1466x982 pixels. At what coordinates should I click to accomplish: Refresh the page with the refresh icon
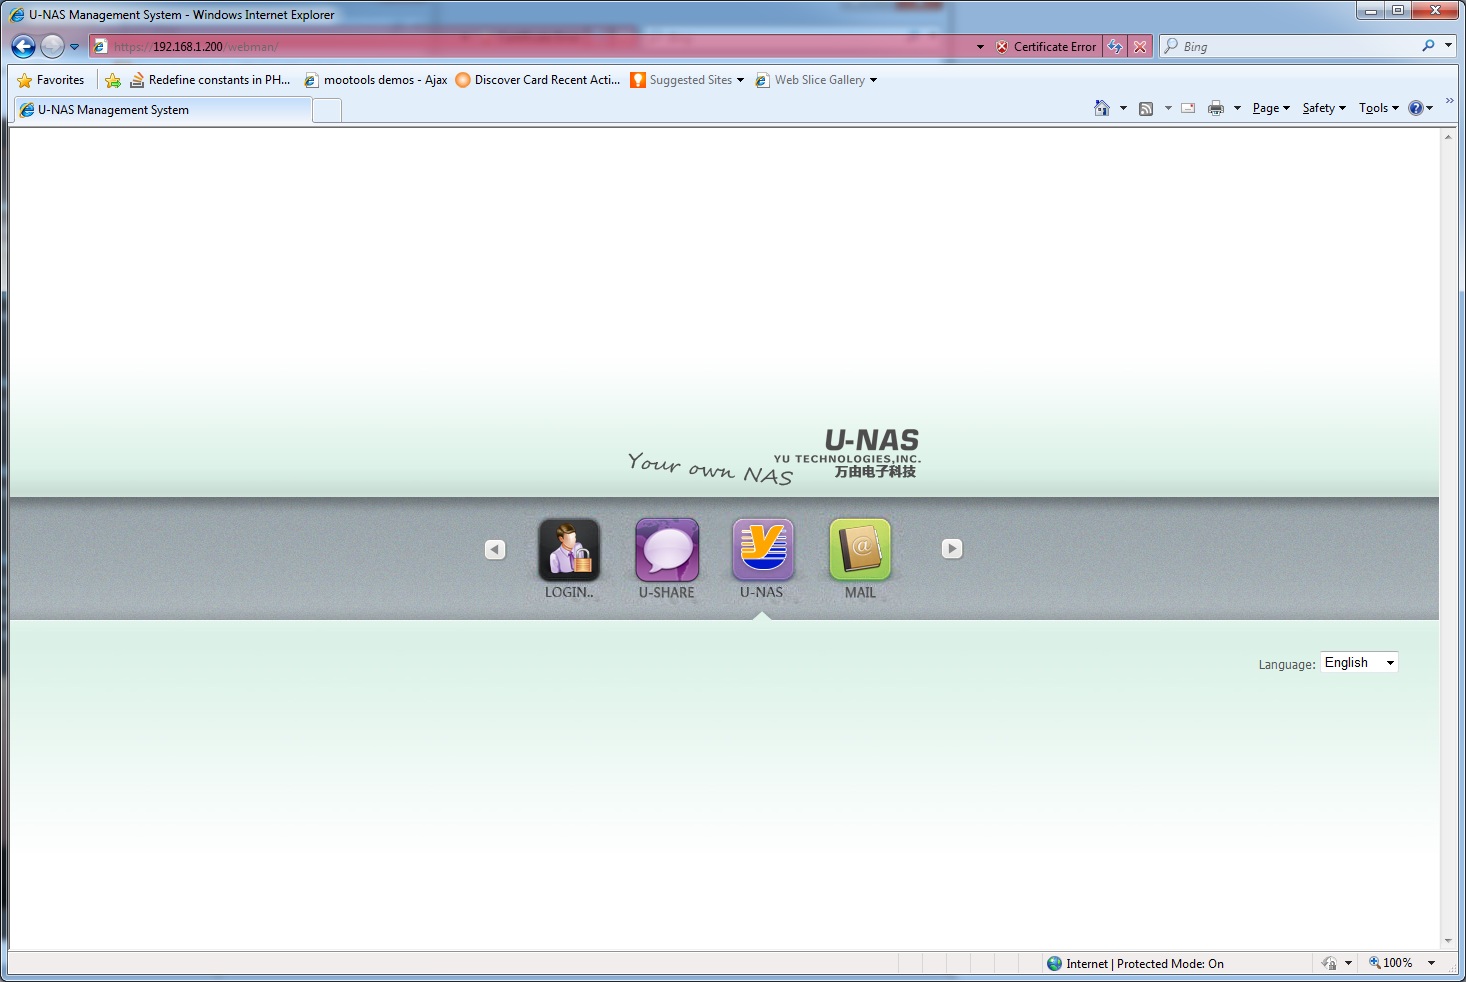coord(1115,47)
